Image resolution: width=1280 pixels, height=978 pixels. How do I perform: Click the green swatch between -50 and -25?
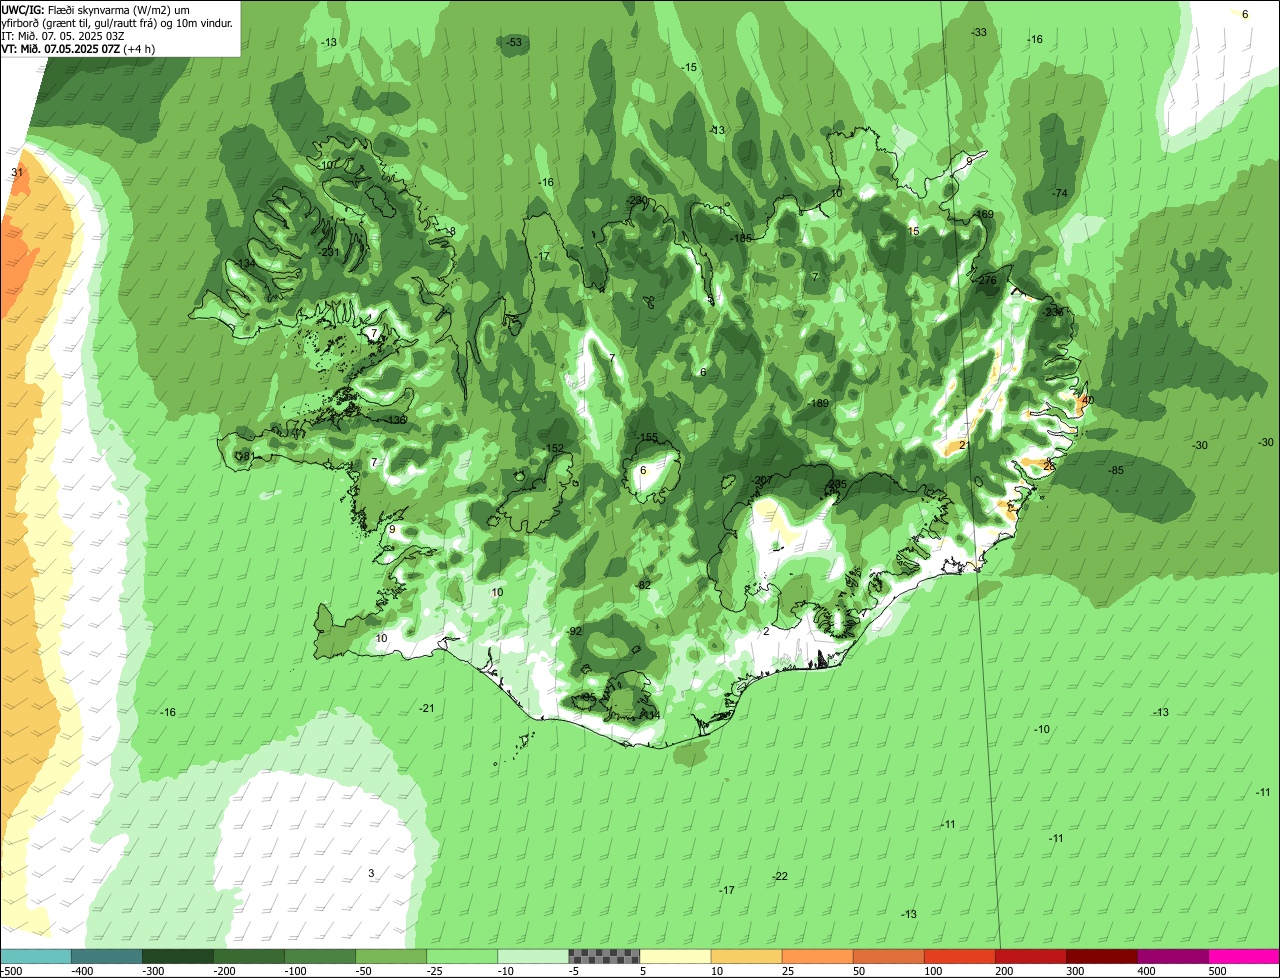click(x=391, y=957)
